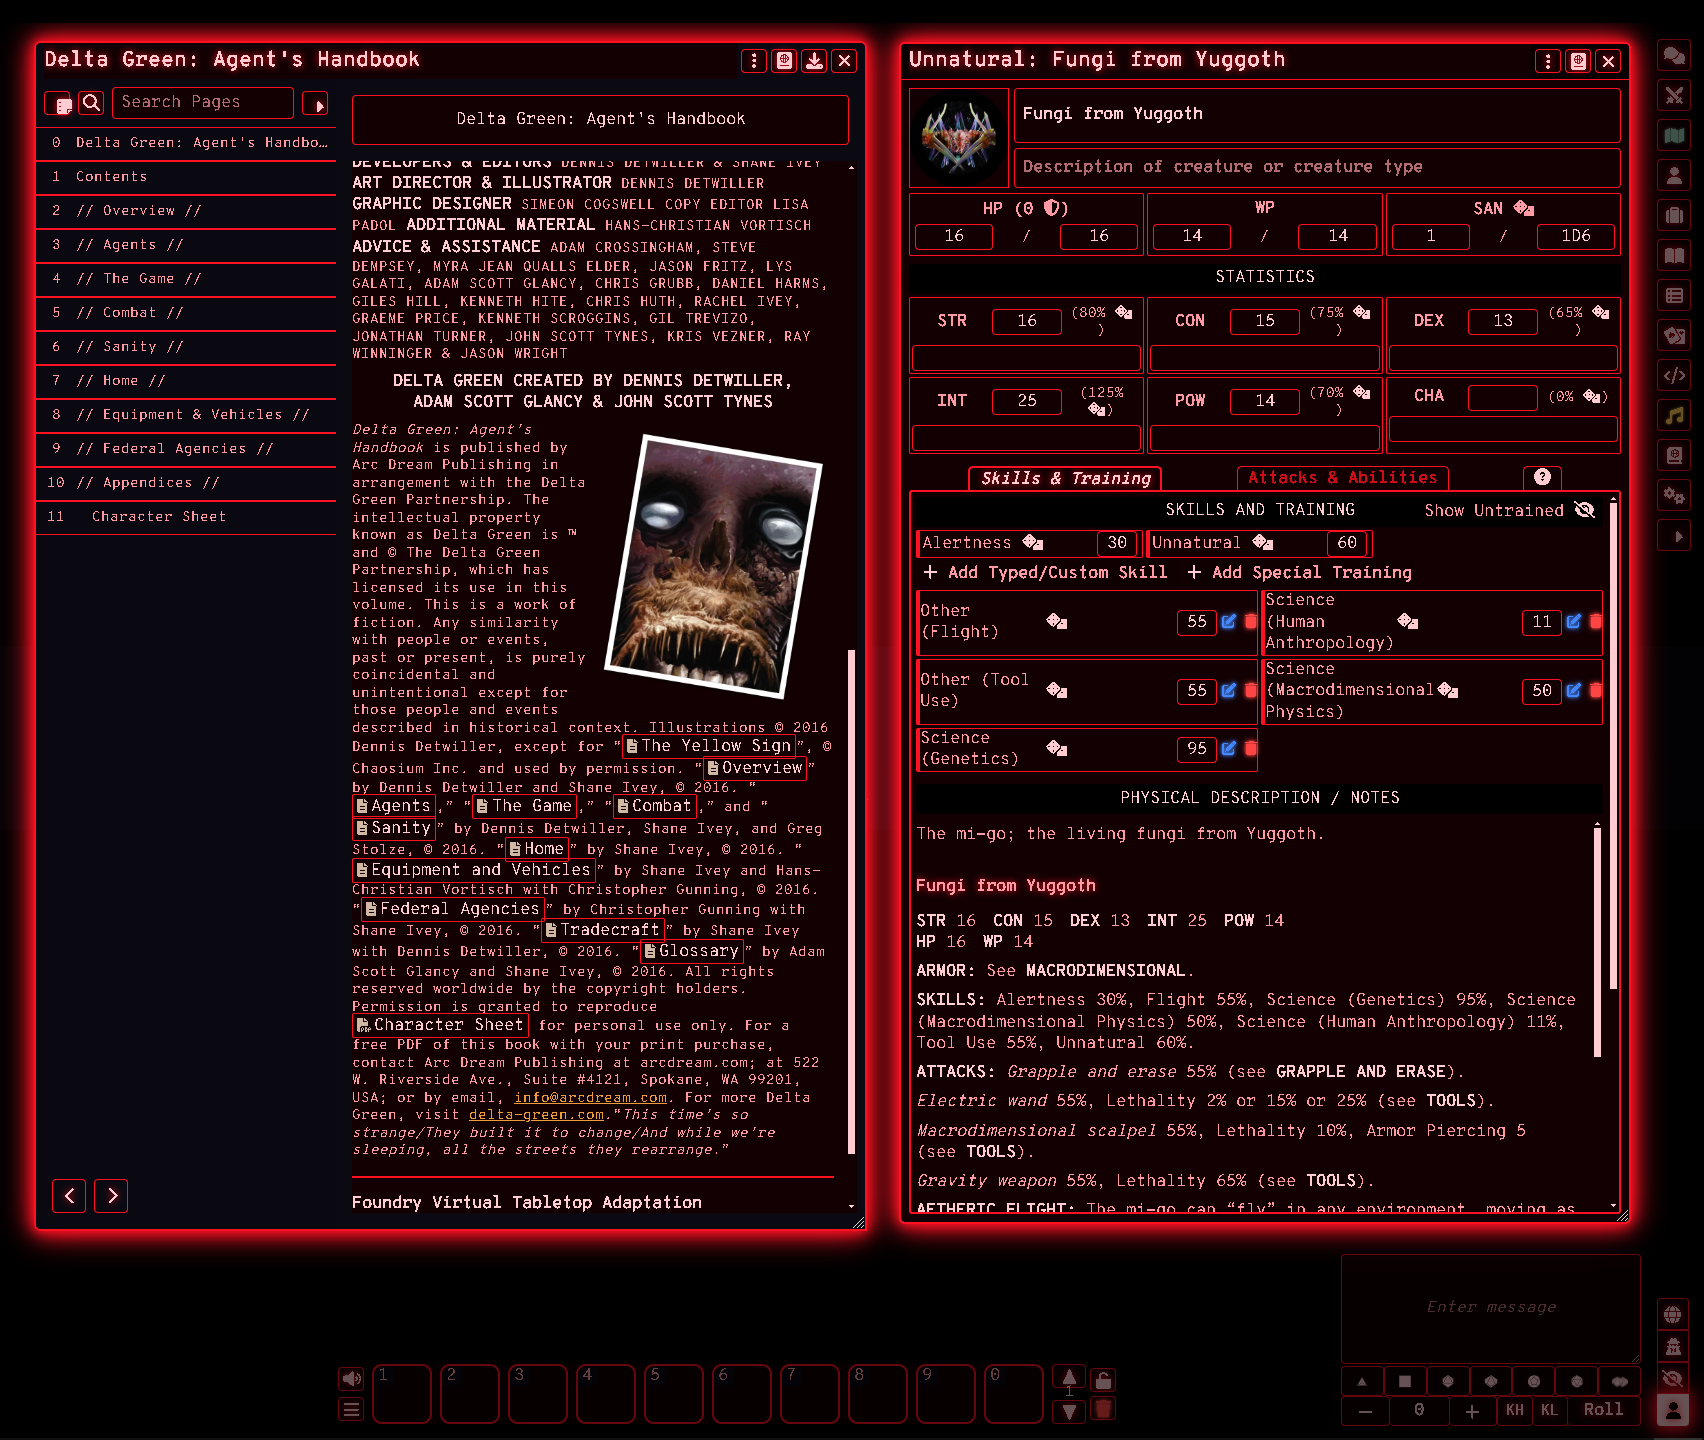The image size is (1704, 1440).
Task: Open the hotbar menu hamburger icon
Action: 351,1410
